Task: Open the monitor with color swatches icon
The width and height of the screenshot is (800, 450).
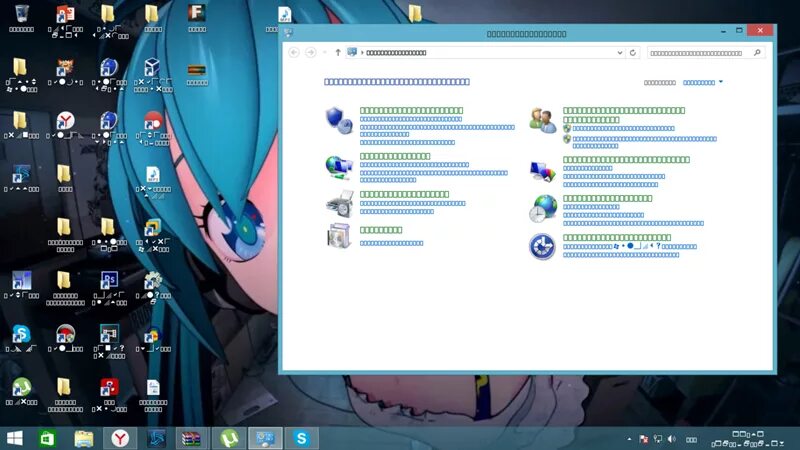Action: pos(542,172)
